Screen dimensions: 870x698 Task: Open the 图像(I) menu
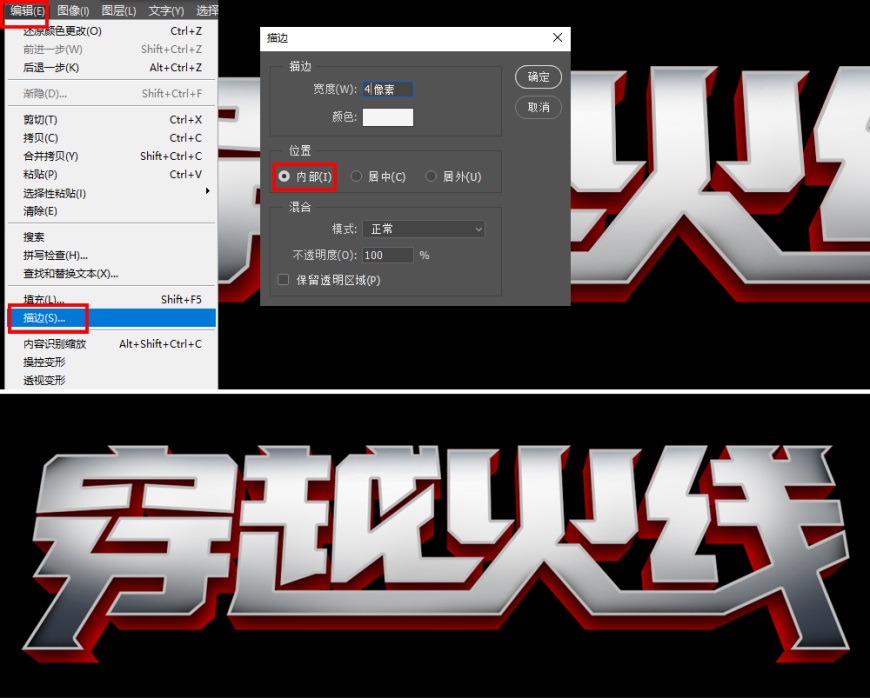coord(73,10)
